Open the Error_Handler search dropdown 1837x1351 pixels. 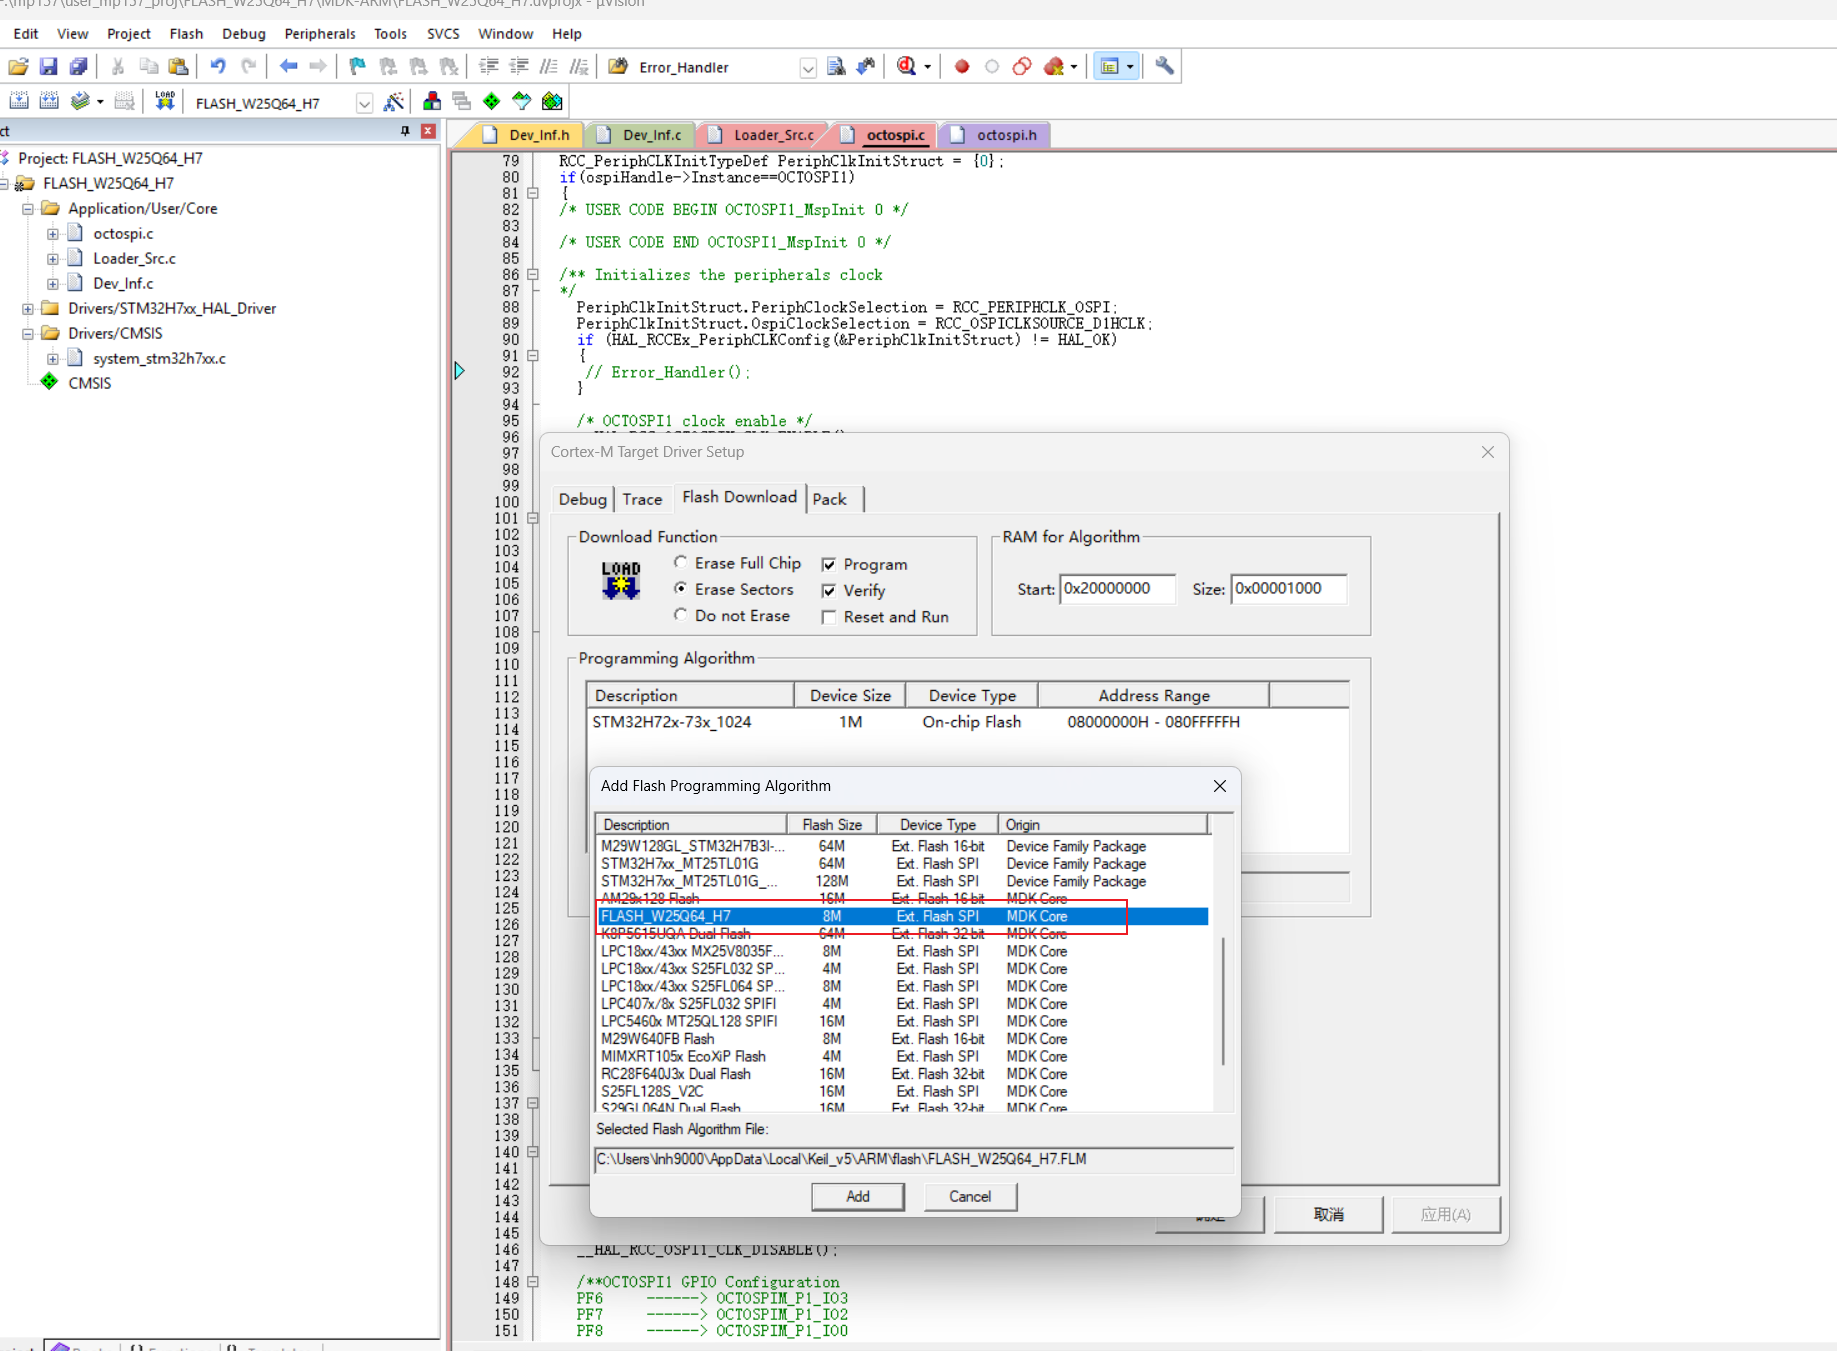[x=808, y=68]
